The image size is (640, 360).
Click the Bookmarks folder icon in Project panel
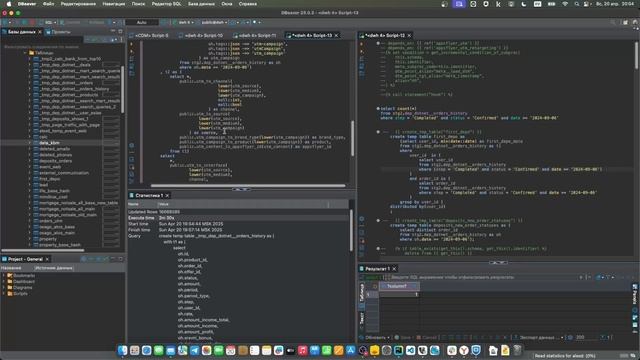click(10, 276)
